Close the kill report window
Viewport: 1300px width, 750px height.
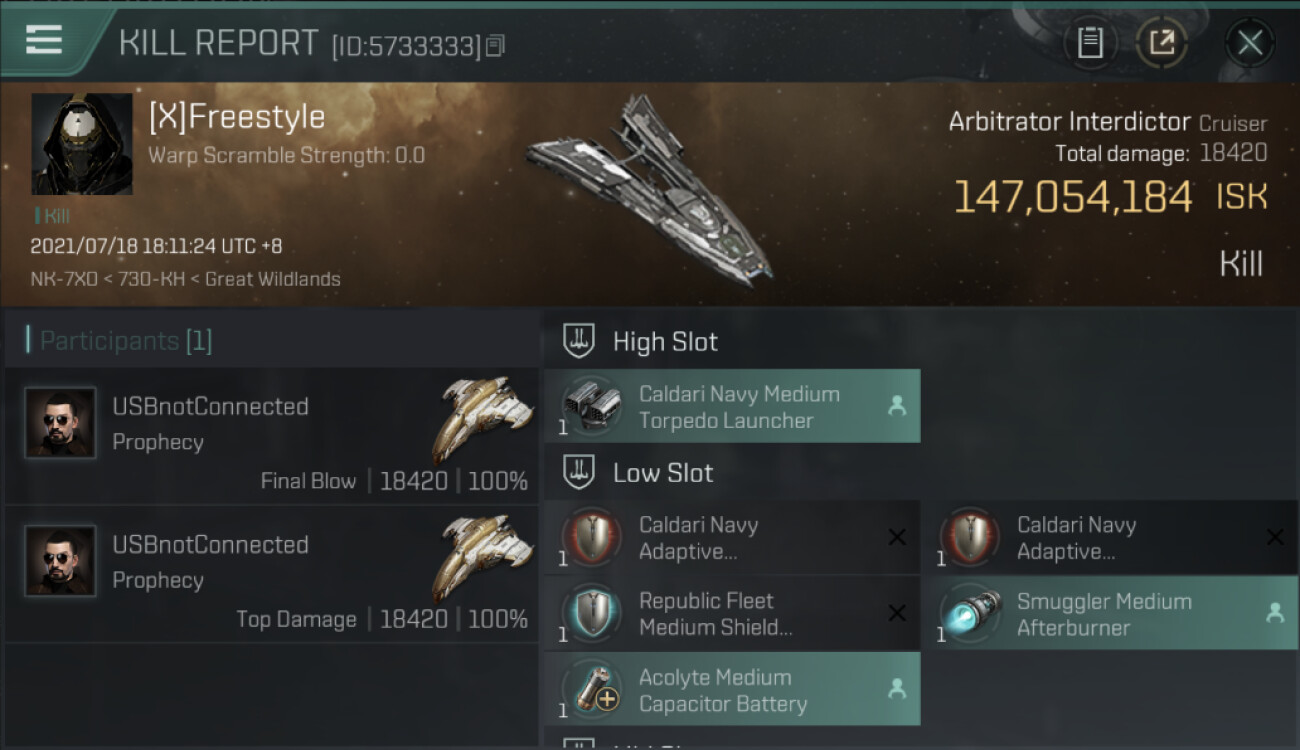[1249, 43]
